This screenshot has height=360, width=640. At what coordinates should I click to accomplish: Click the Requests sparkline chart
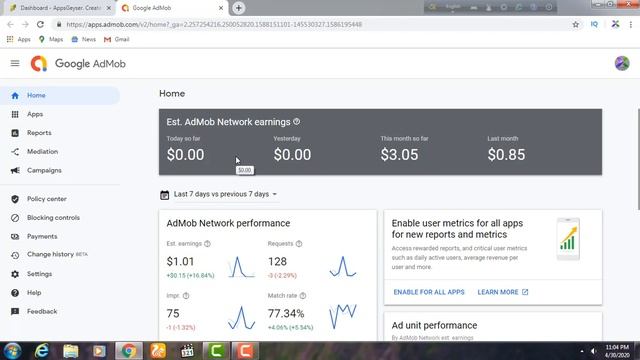click(343, 267)
